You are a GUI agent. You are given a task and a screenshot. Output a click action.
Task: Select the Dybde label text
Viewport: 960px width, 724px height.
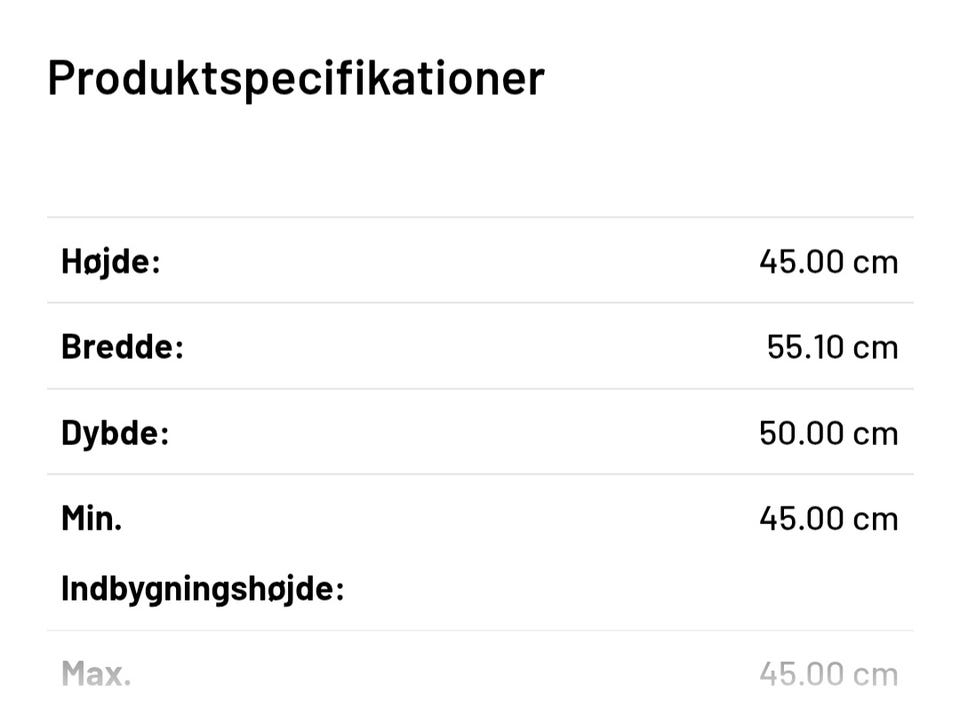[x=115, y=433]
